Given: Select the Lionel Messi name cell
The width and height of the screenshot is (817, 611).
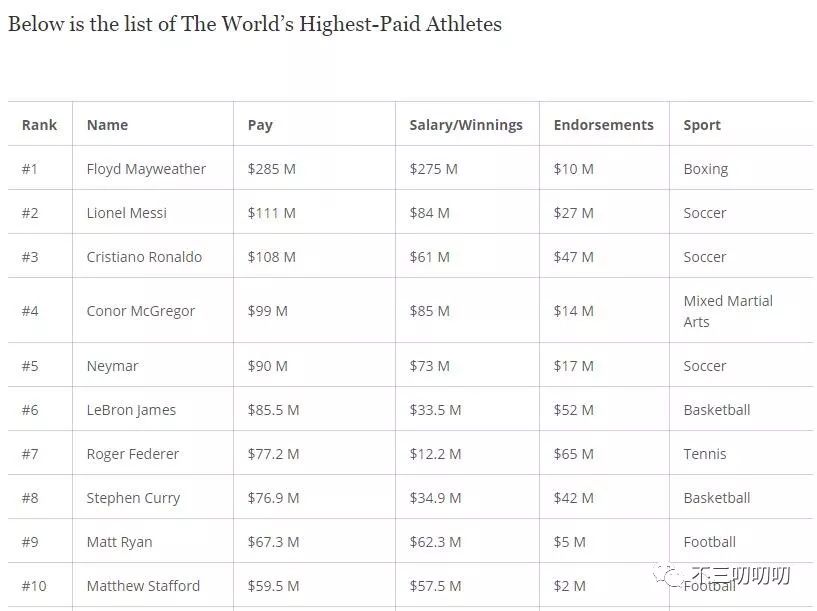Looking at the screenshot, I should point(127,213).
